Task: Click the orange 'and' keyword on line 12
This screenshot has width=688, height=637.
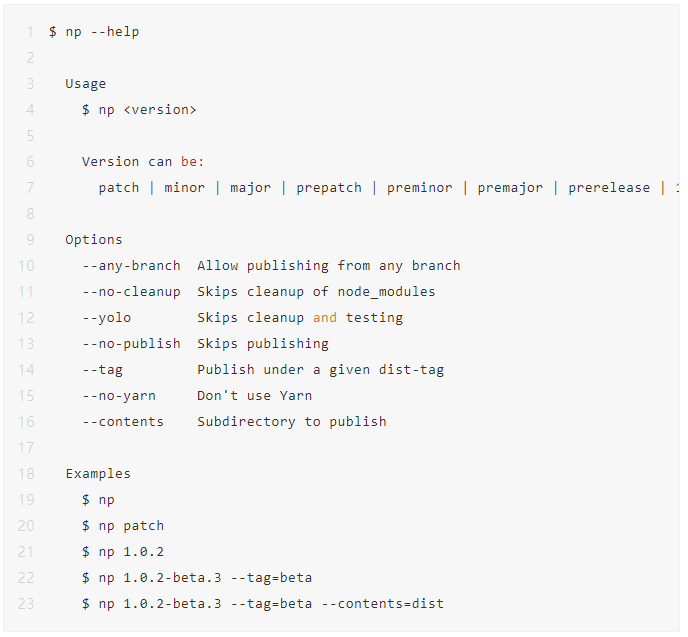Action: (325, 318)
